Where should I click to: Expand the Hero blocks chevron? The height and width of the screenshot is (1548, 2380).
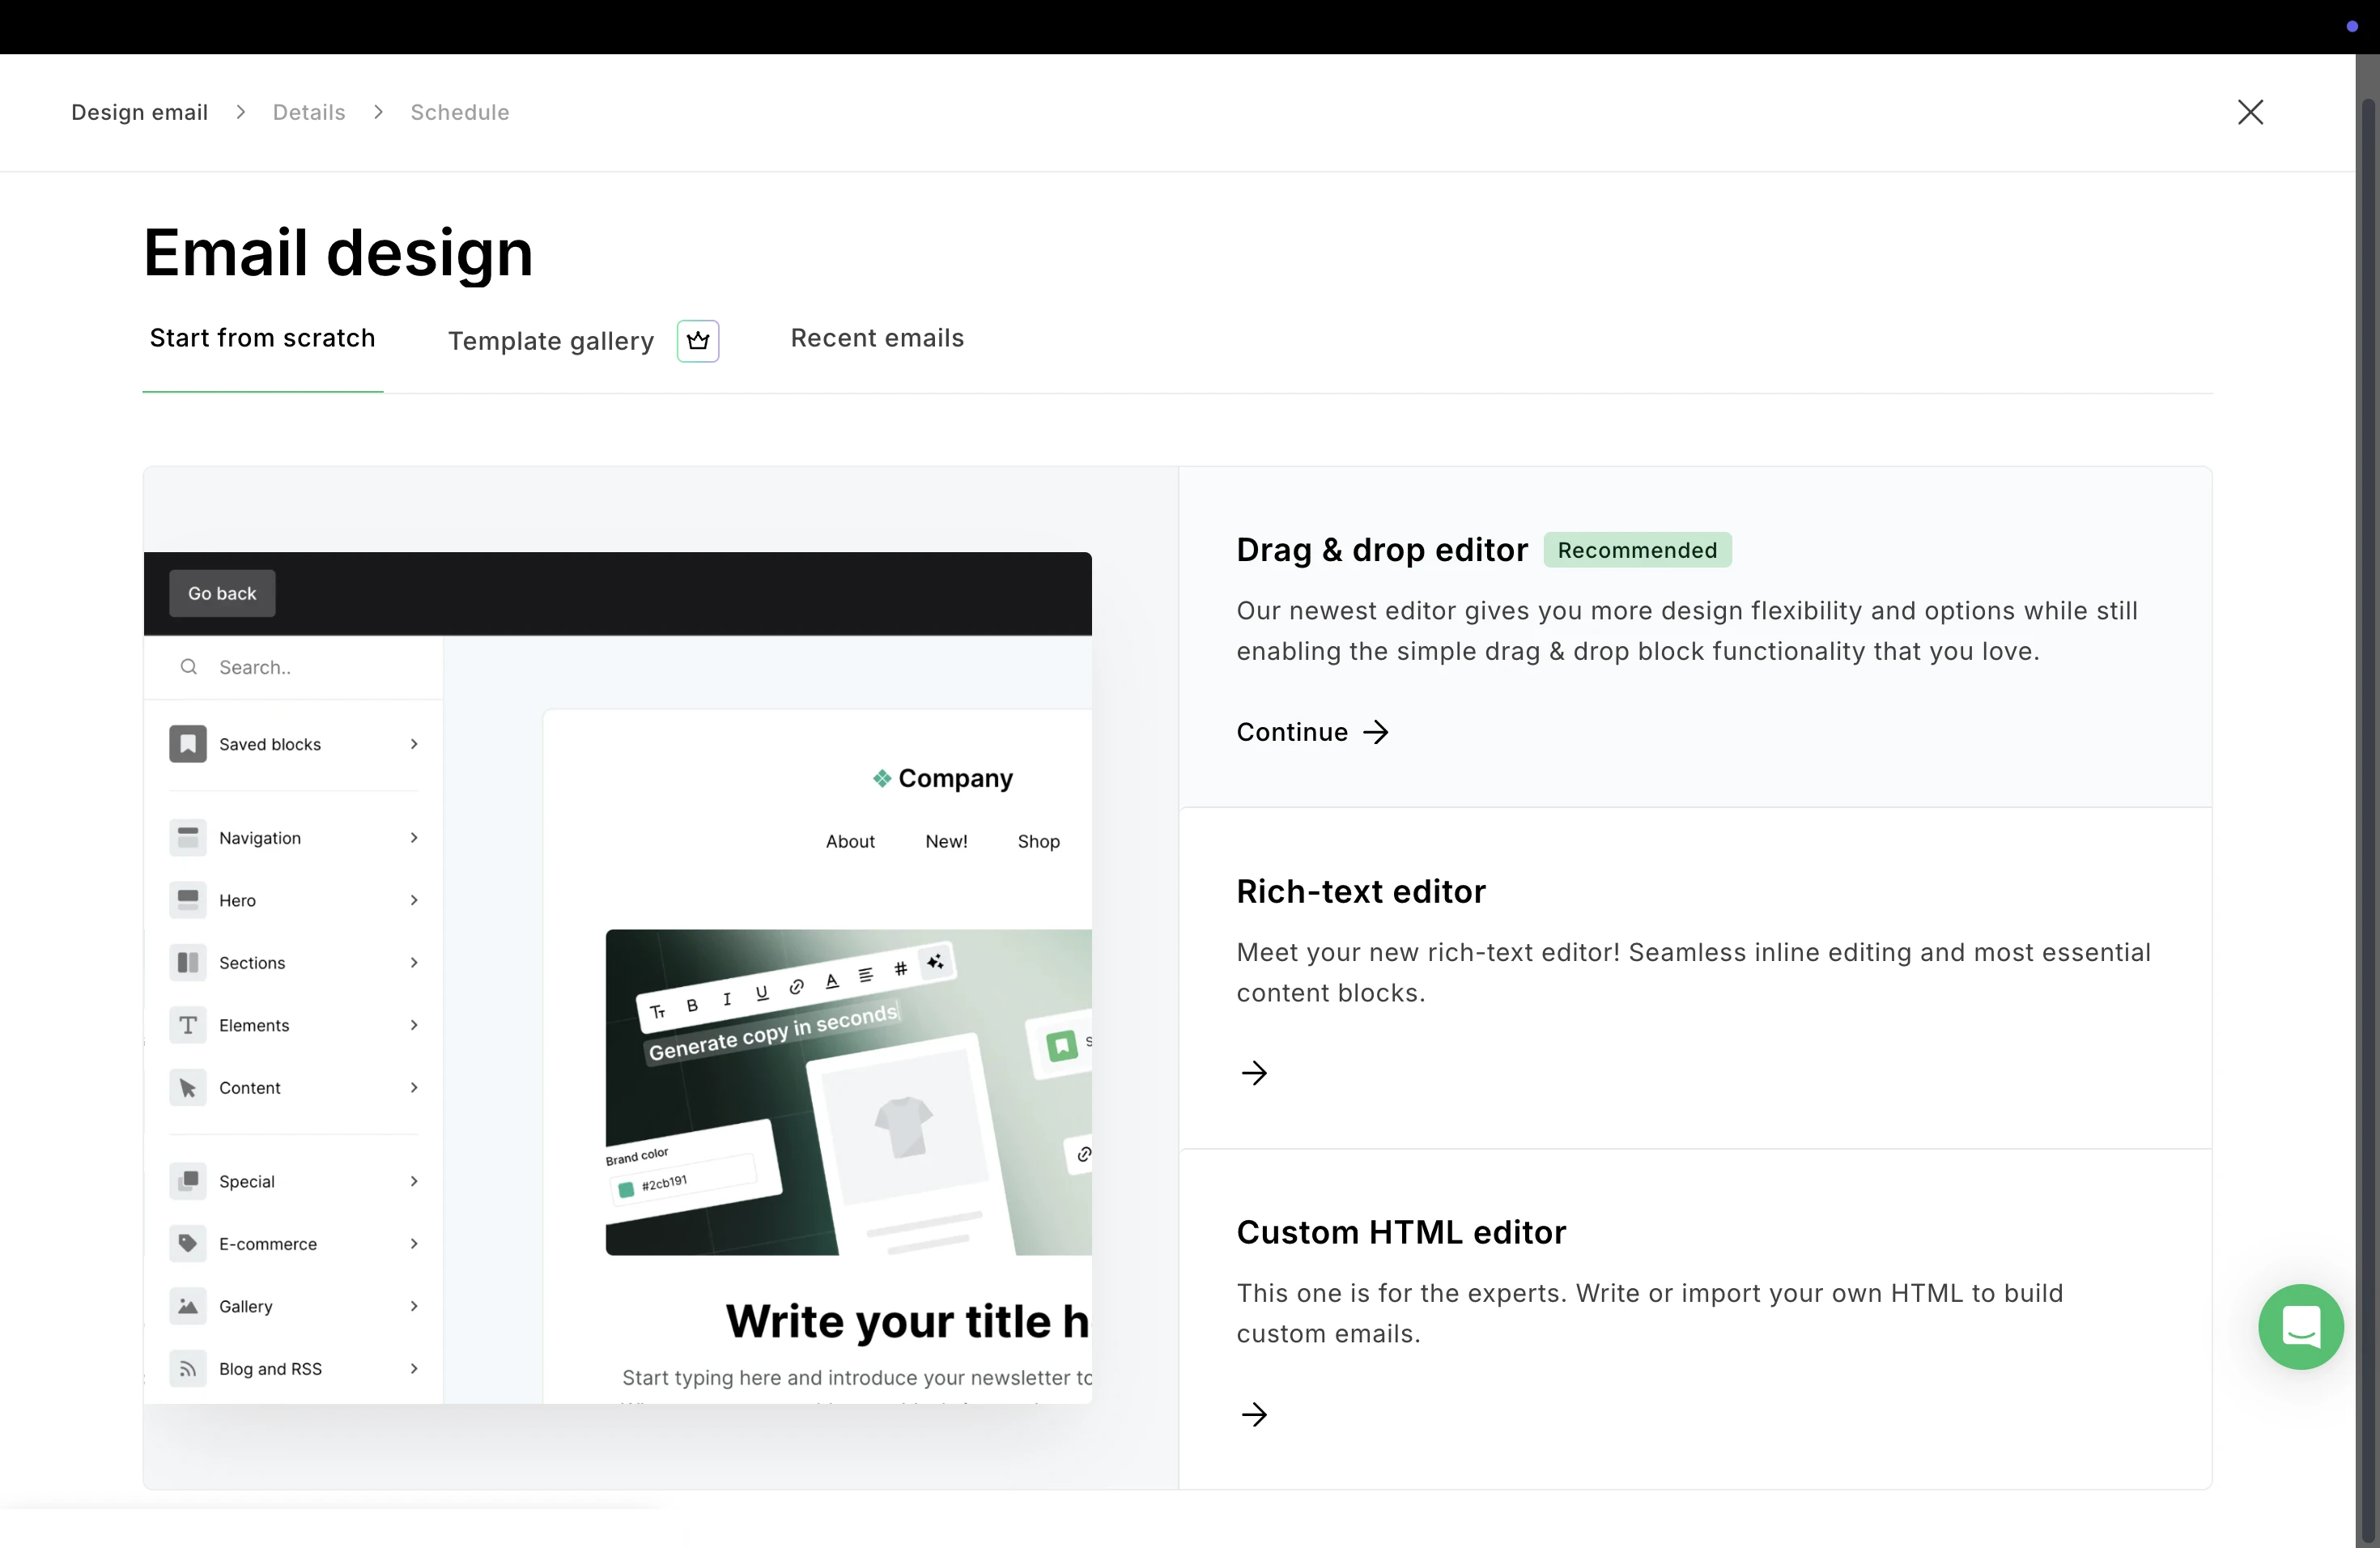pyautogui.click(x=413, y=900)
